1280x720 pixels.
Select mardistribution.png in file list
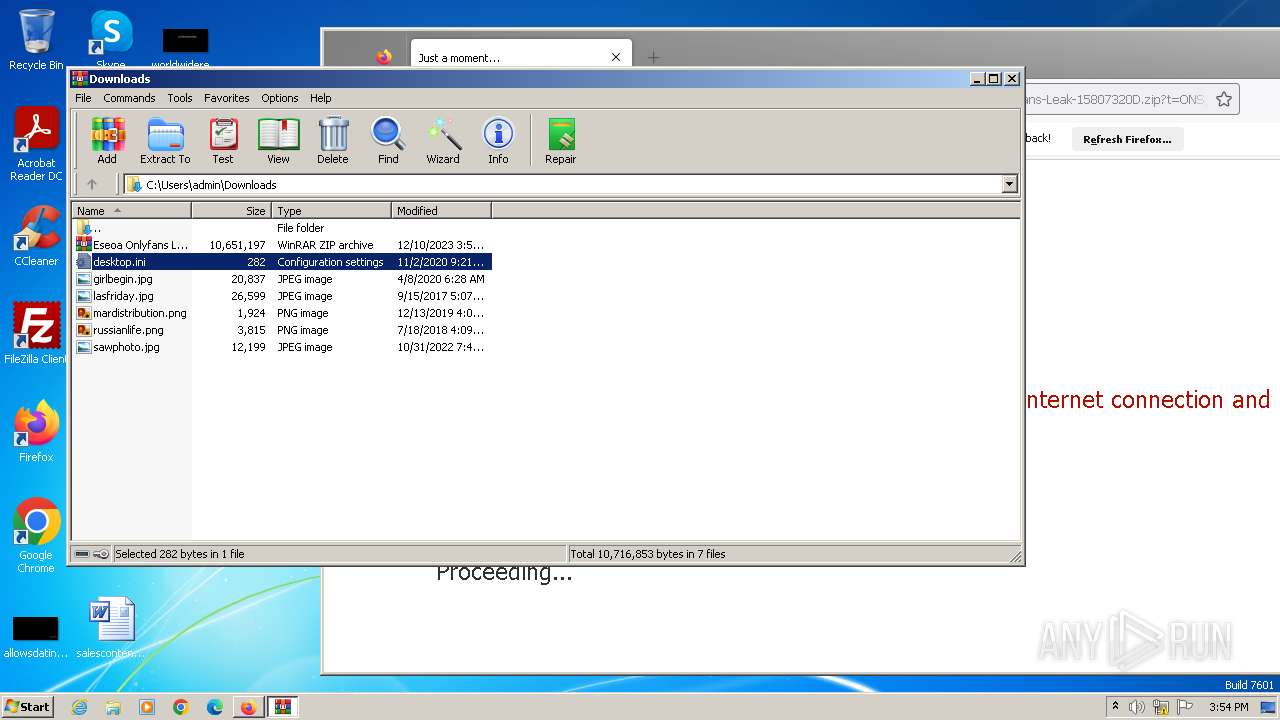coord(282,313)
